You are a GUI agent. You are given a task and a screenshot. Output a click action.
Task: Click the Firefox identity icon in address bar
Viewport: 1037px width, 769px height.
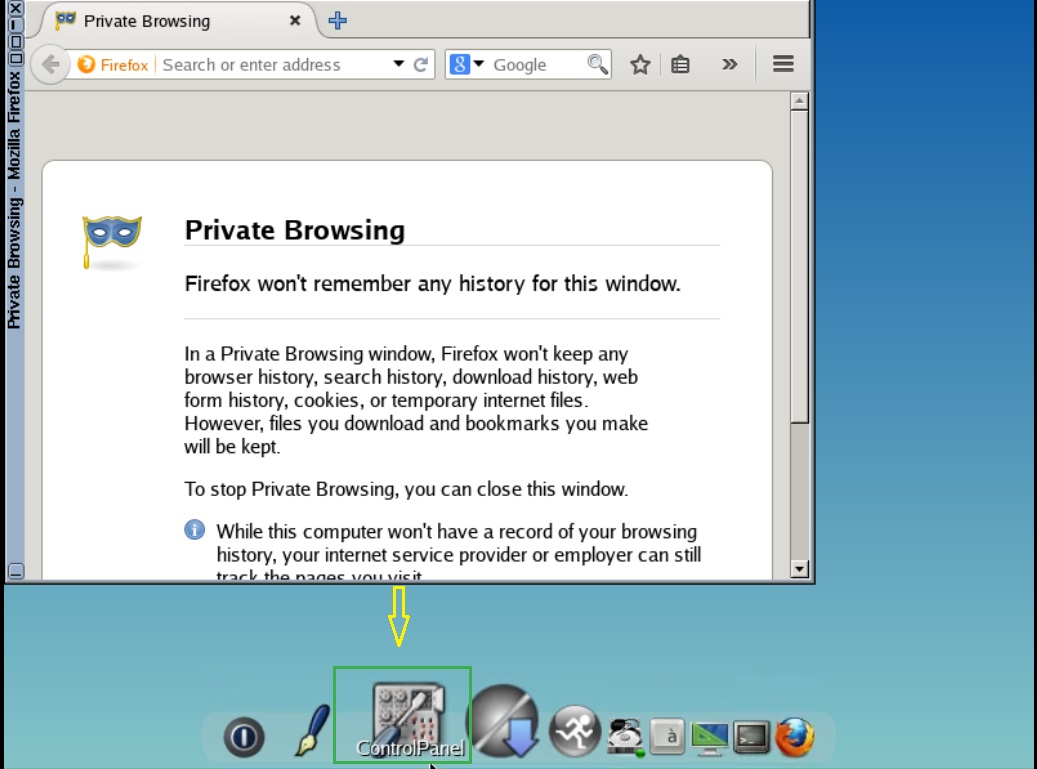click(112, 65)
